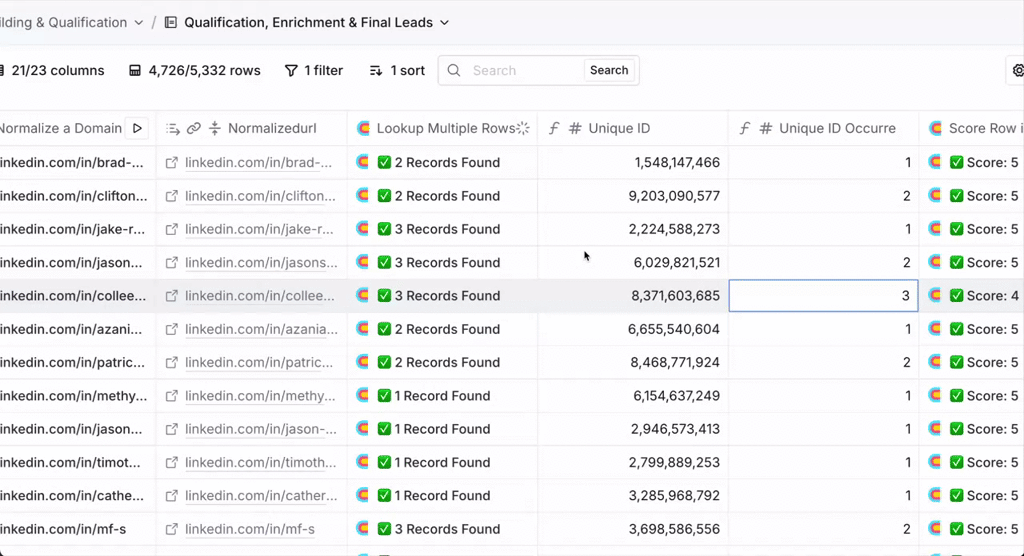The height and width of the screenshot is (556, 1024).
Task: Click the settings gear icon at right edge
Action: [1017, 71]
